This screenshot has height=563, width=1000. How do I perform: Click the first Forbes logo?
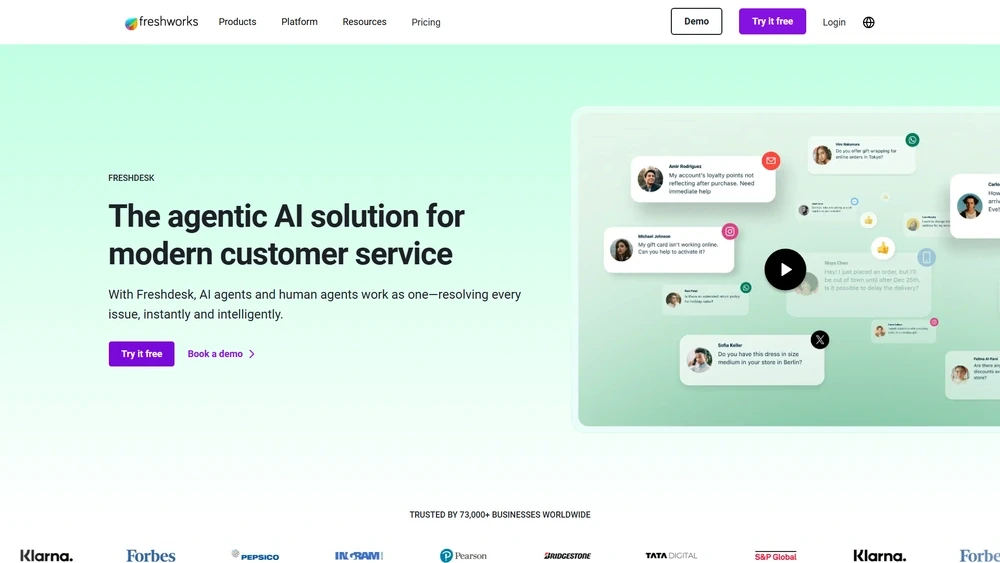(151, 556)
